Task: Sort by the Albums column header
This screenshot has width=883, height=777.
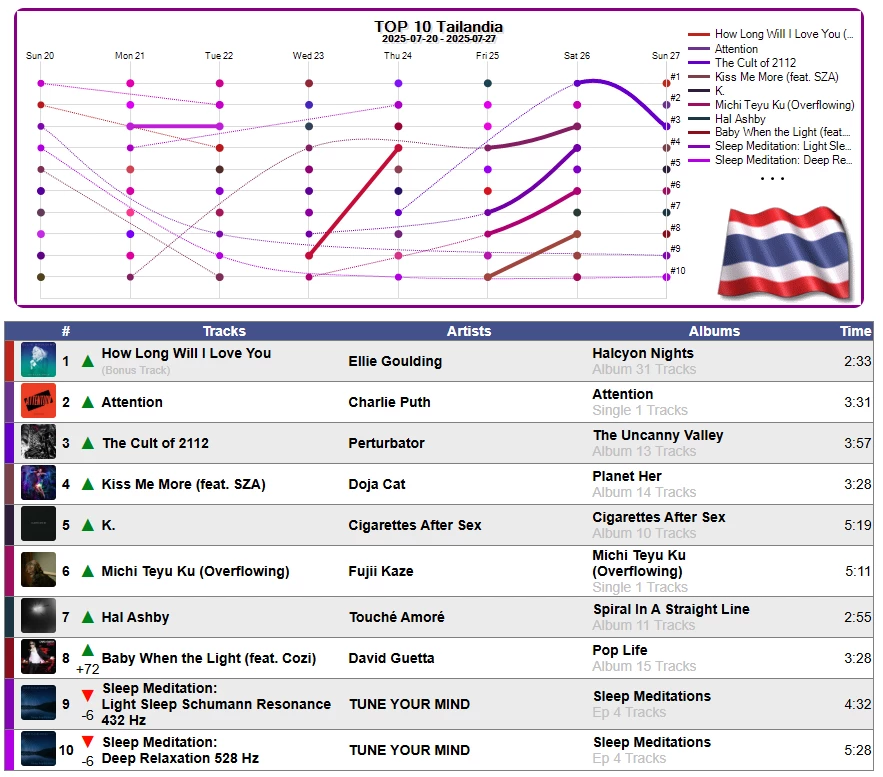Action: 714,331
